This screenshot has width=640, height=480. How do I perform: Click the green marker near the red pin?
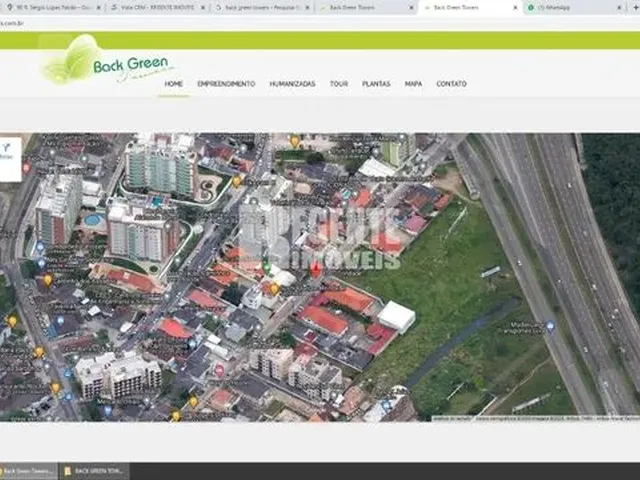point(267,268)
